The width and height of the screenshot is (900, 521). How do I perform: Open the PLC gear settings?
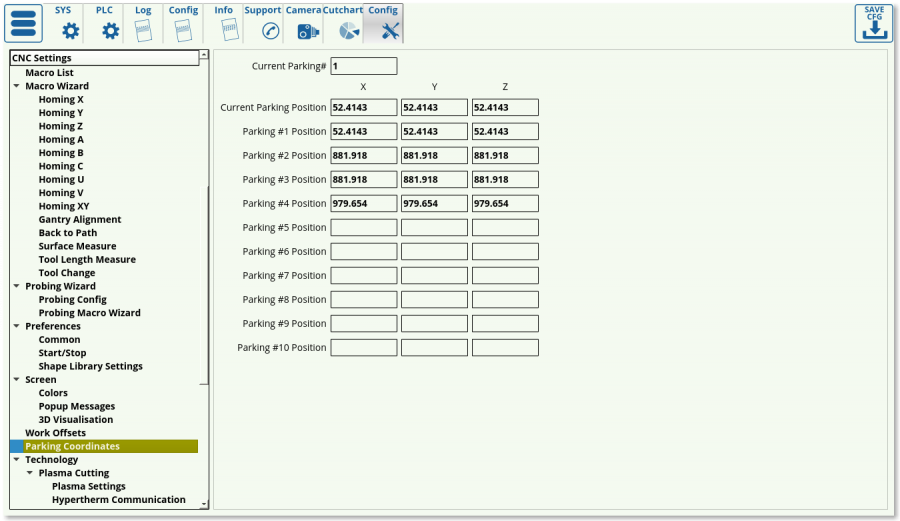tap(110, 30)
